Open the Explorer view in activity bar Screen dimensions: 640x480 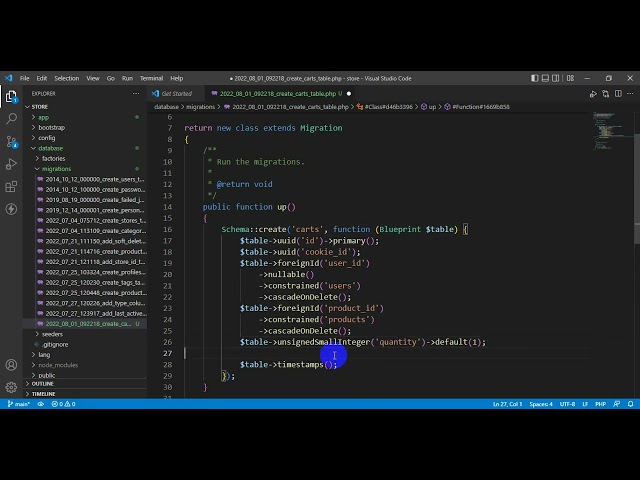(x=11, y=97)
